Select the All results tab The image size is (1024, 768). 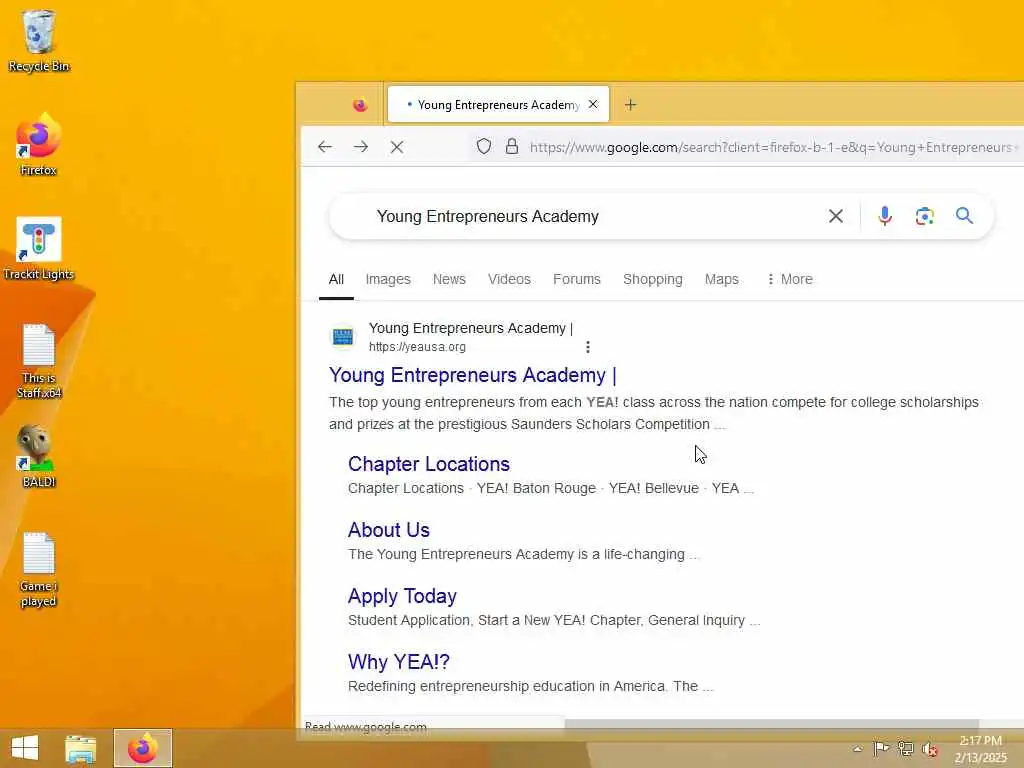tap(336, 280)
